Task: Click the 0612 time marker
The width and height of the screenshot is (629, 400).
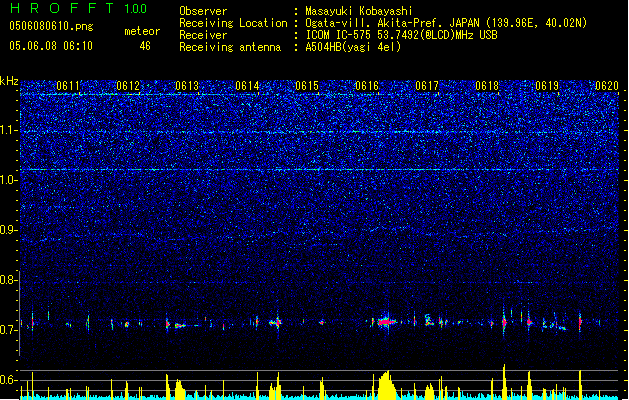Action: point(128,86)
